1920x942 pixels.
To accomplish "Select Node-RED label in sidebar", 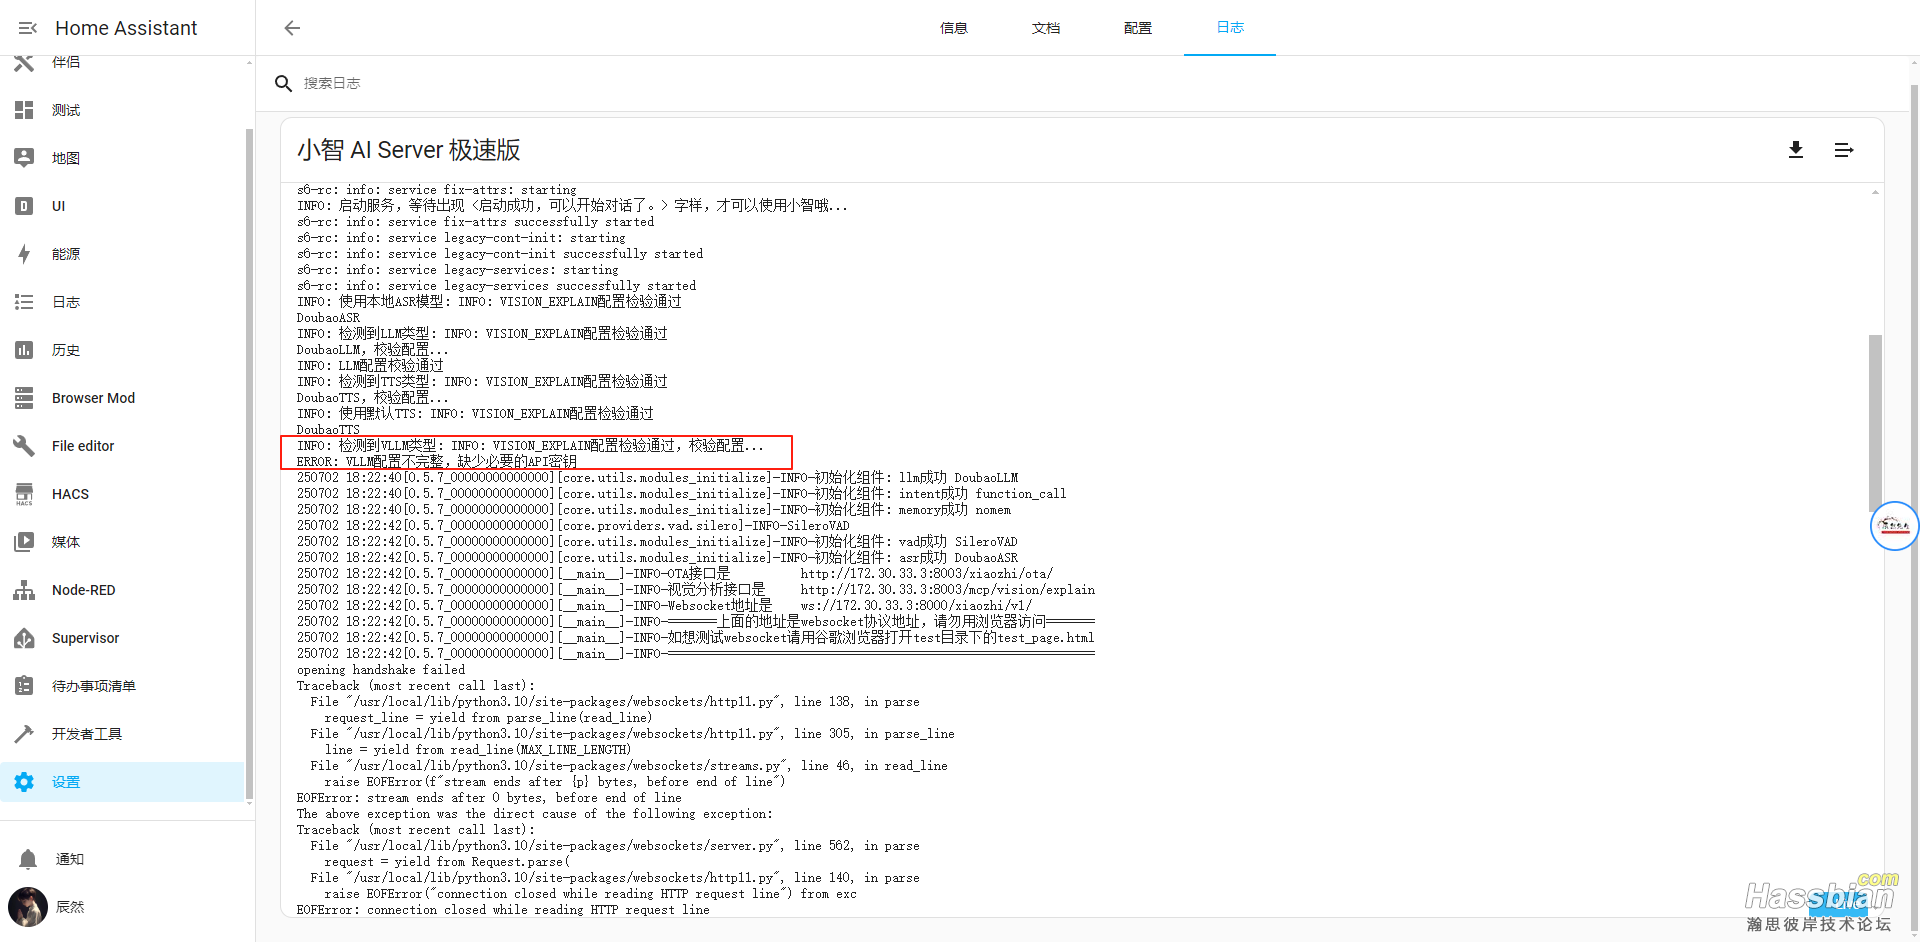I will coord(84,590).
